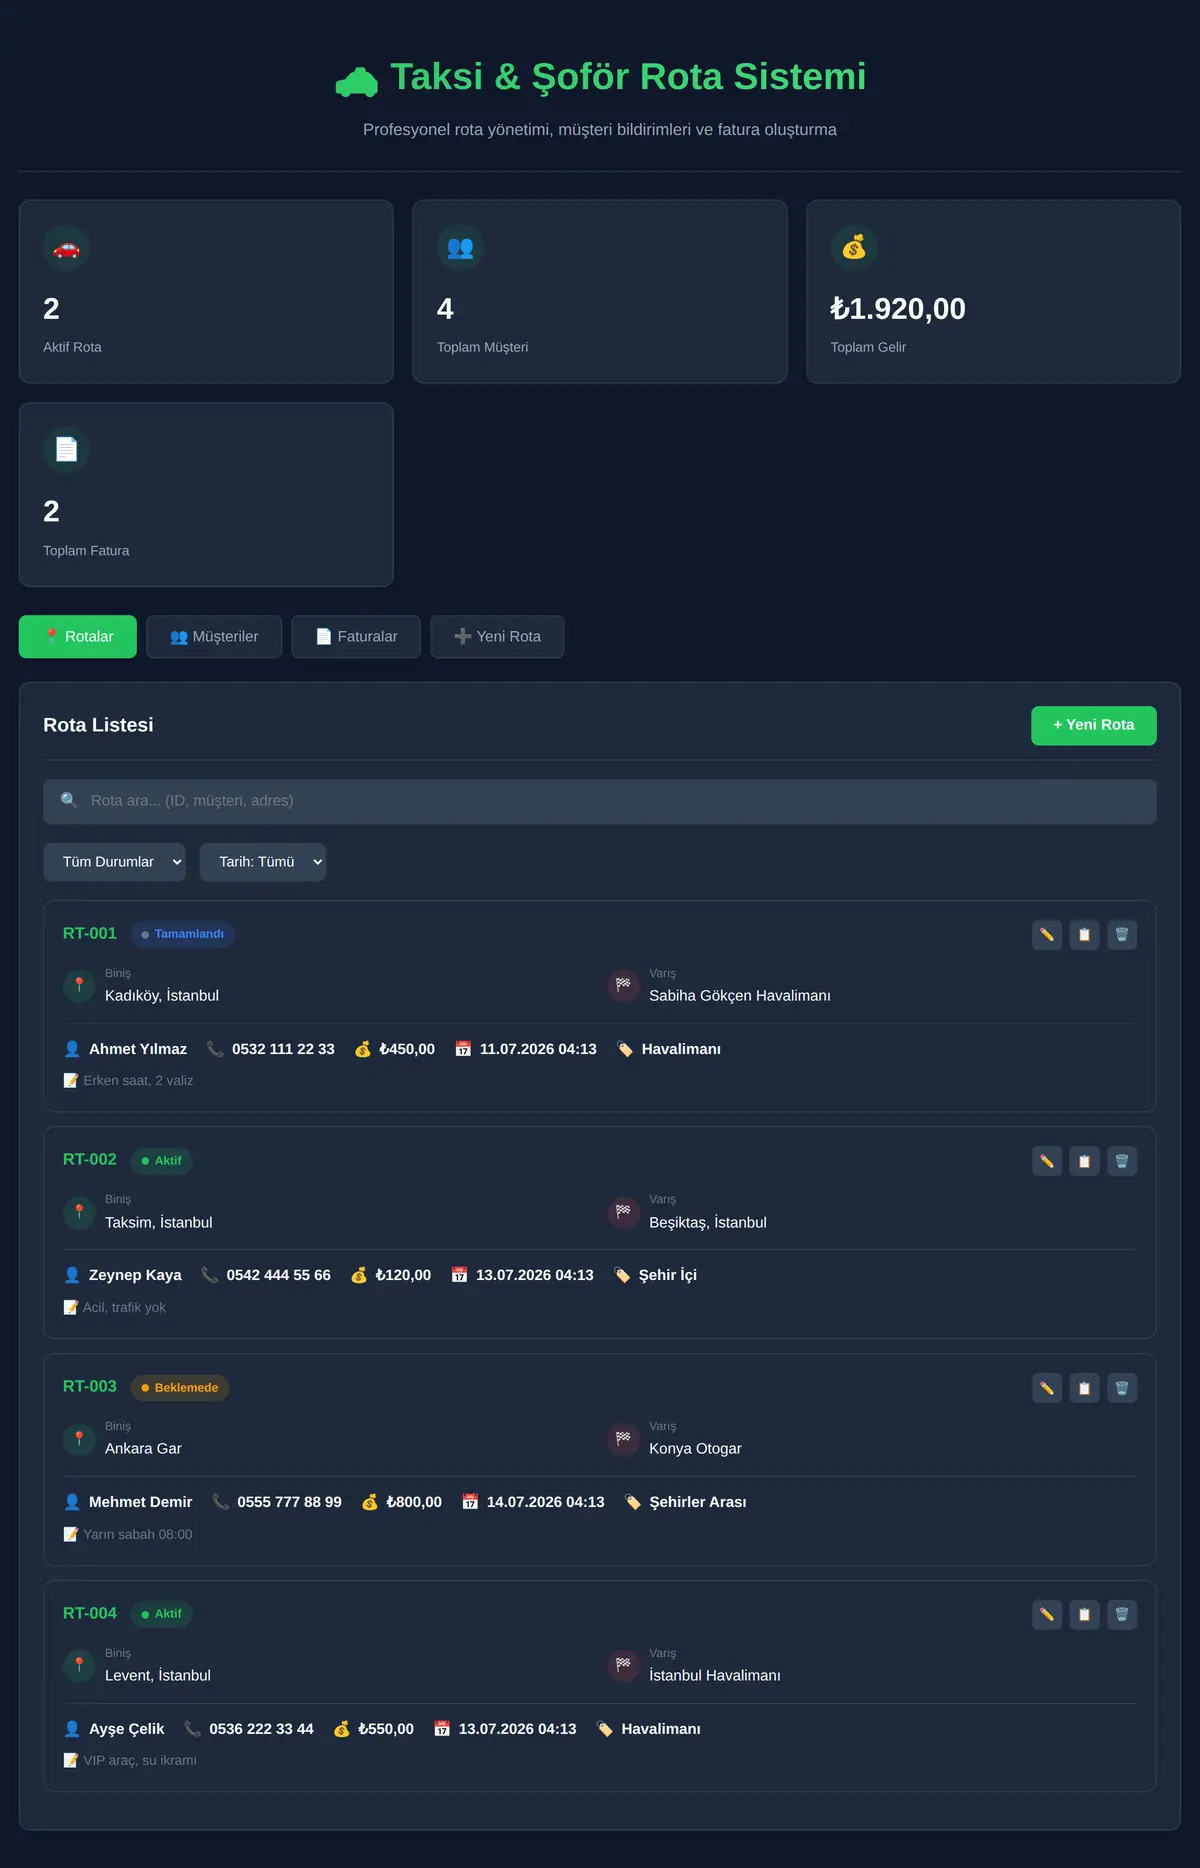Click the money bag icon on Toplam Gelir card
Image resolution: width=1200 pixels, height=1868 pixels.
pos(854,248)
